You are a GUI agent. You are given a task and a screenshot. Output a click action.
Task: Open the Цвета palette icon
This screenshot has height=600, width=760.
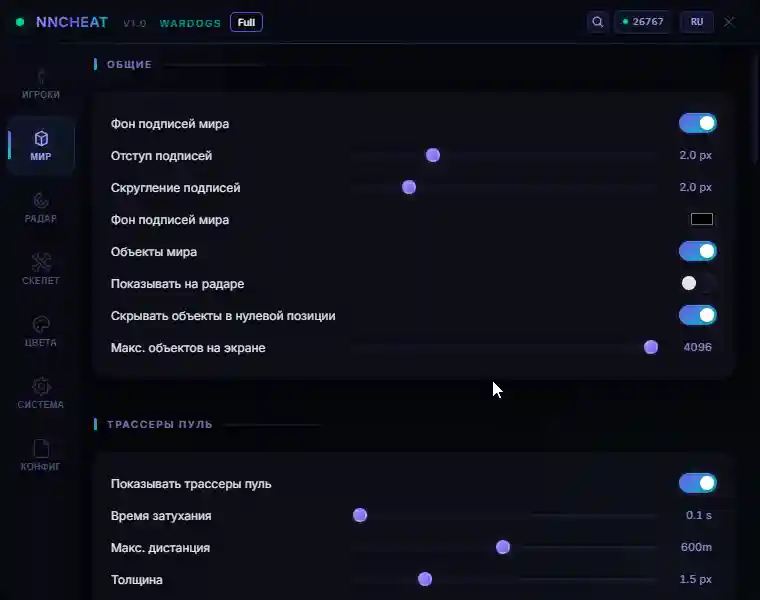pyautogui.click(x=41, y=325)
